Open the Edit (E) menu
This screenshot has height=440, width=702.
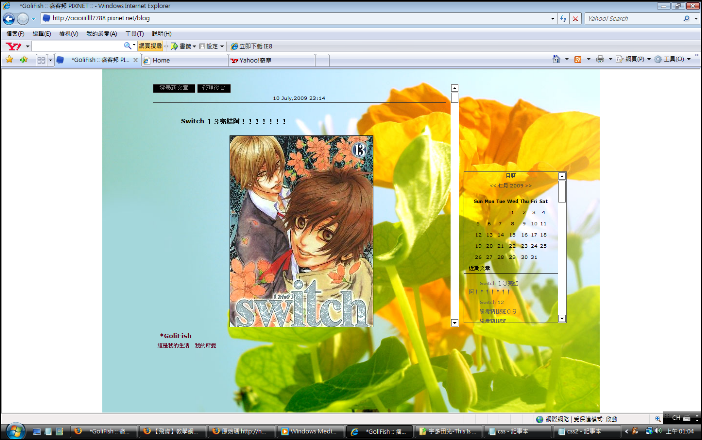42,34
